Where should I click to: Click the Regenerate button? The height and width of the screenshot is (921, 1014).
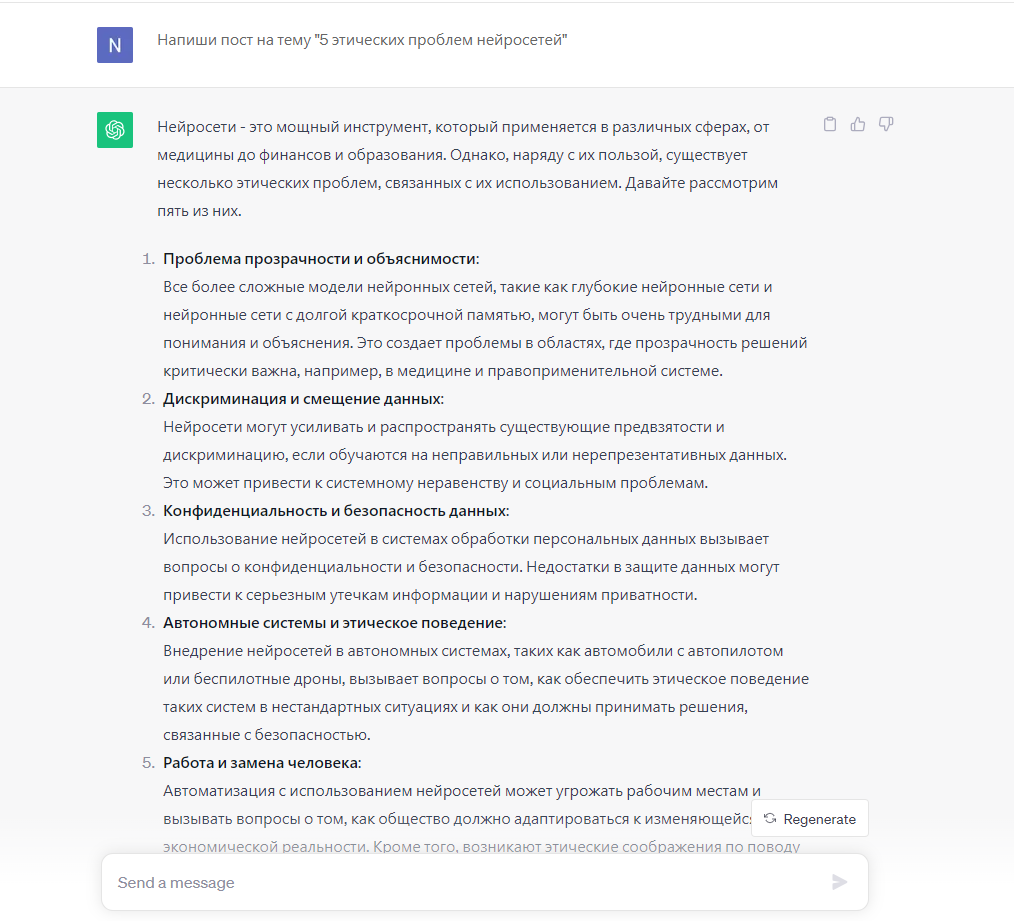point(810,819)
